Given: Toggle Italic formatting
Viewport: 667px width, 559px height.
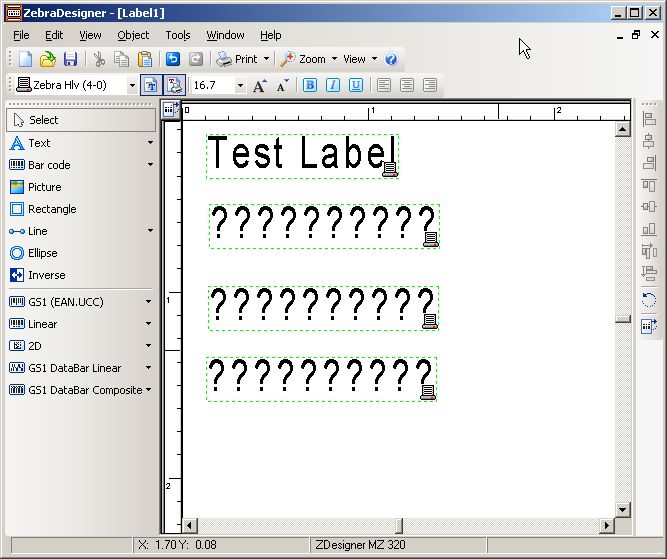Looking at the screenshot, I should 333,85.
